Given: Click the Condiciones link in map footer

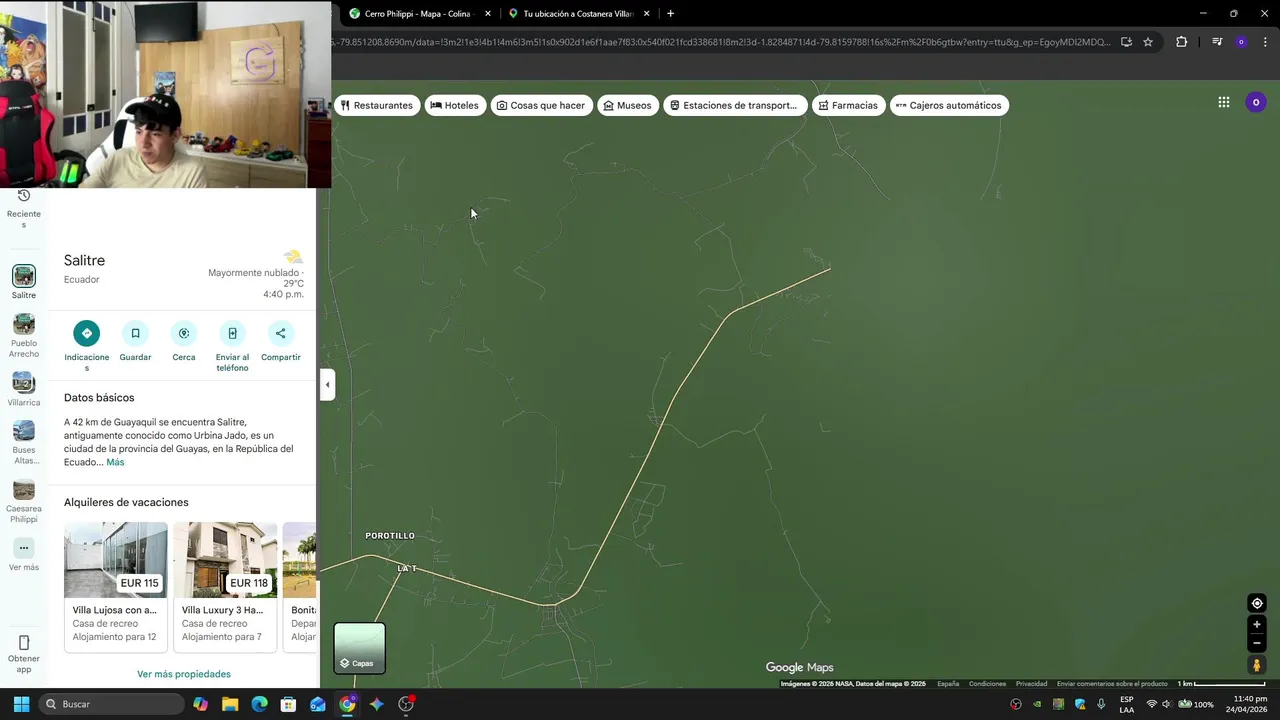Looking at the screenshot, I should tap(987, 684).
